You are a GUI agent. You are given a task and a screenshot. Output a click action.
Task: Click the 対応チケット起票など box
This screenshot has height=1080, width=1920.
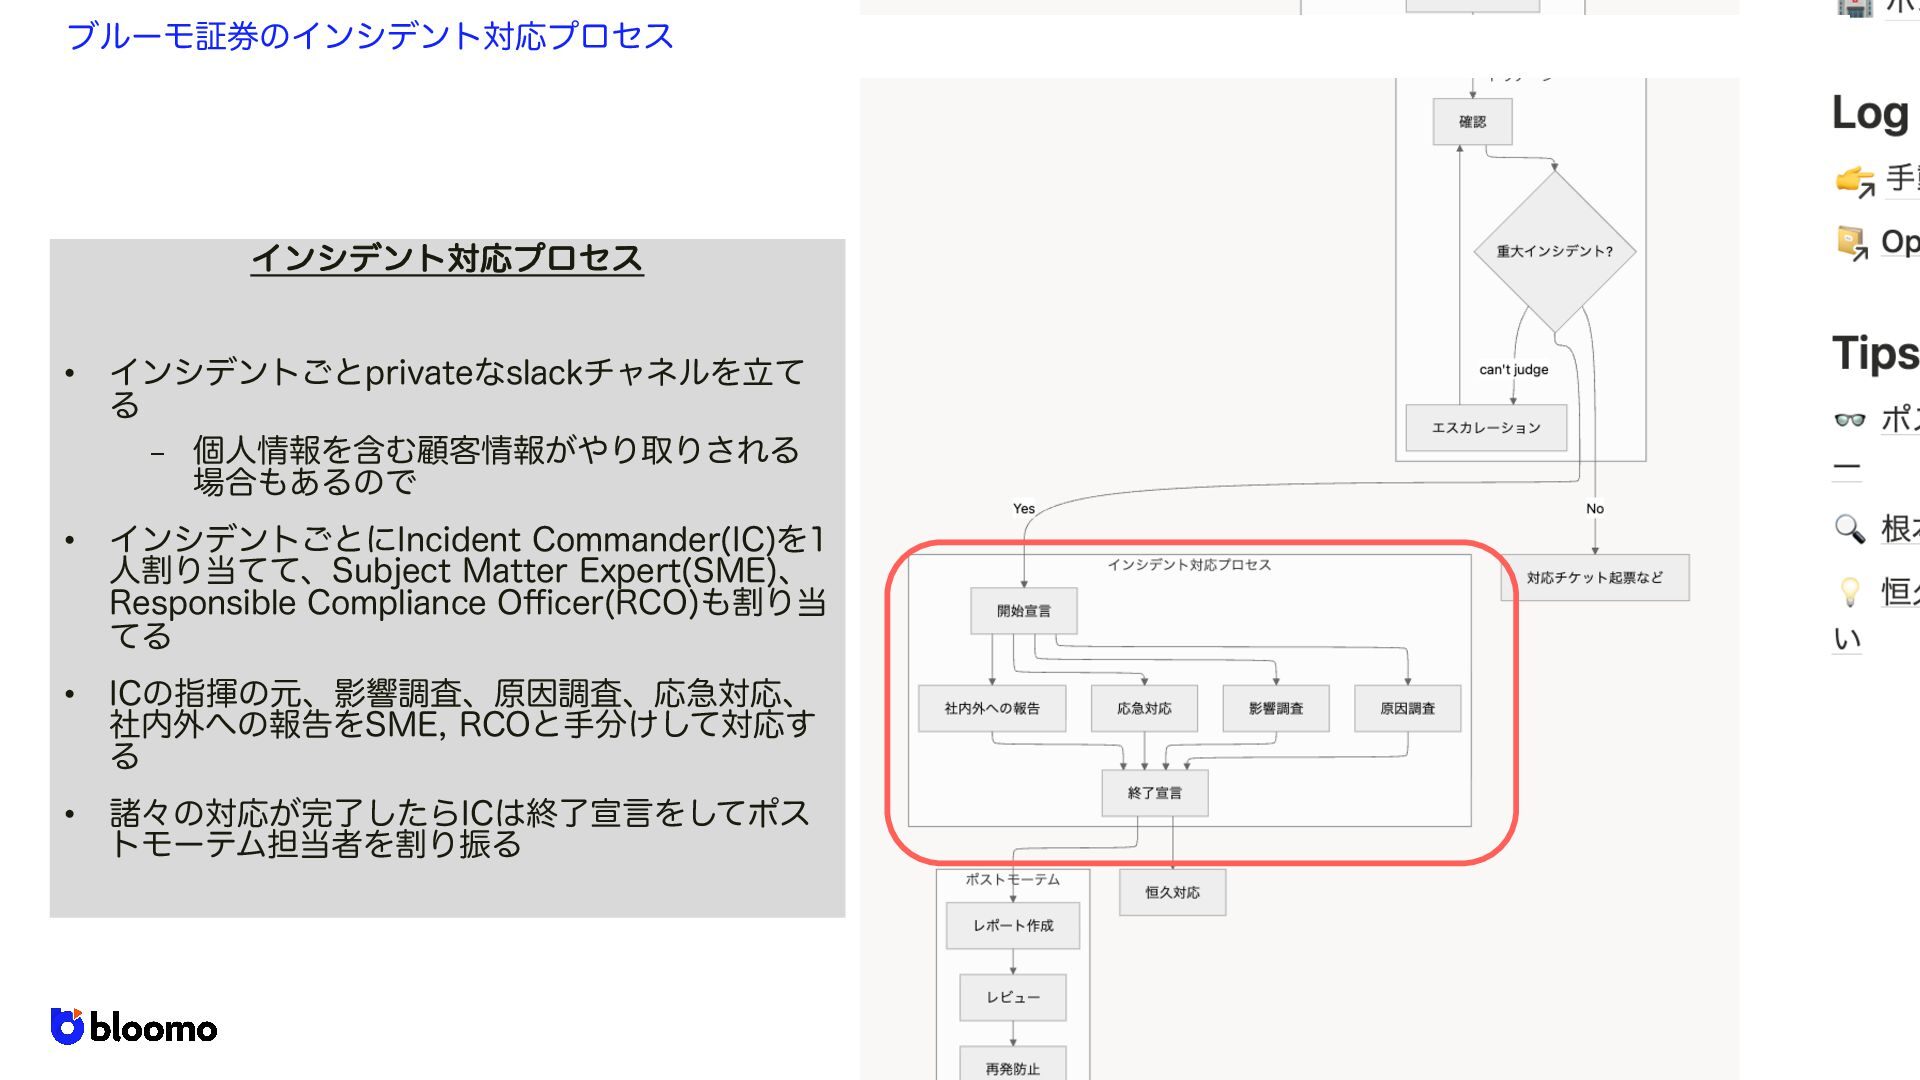1594,578
